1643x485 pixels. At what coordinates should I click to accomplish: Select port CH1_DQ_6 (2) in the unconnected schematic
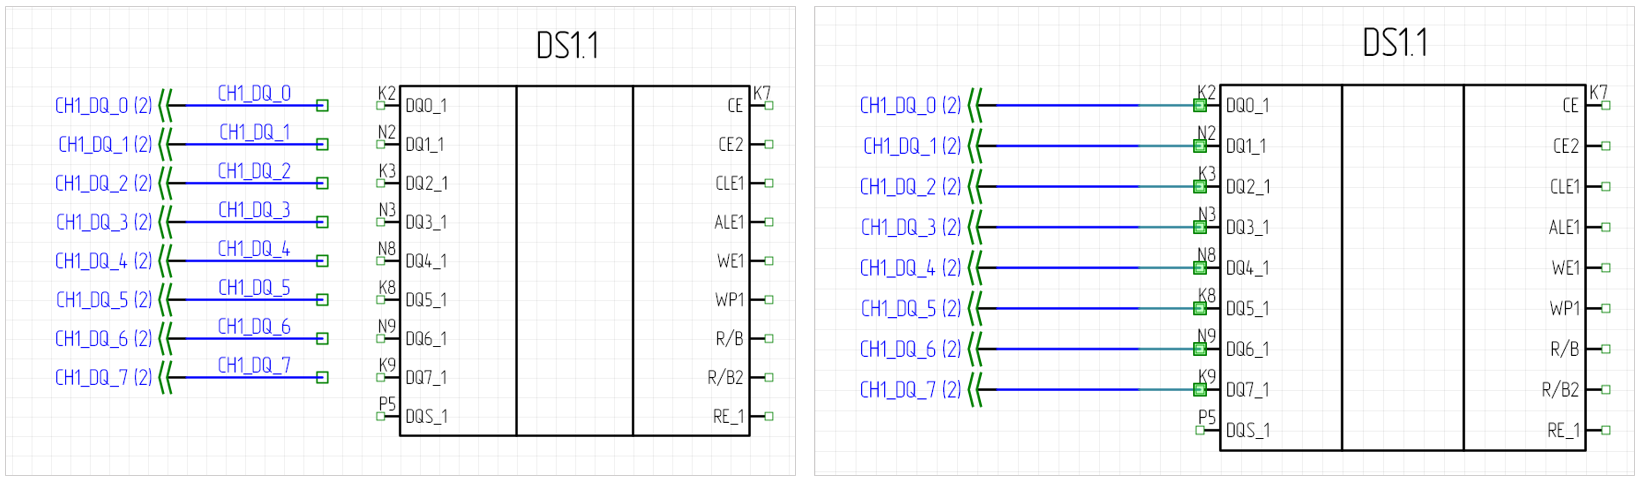click(104, 339)
